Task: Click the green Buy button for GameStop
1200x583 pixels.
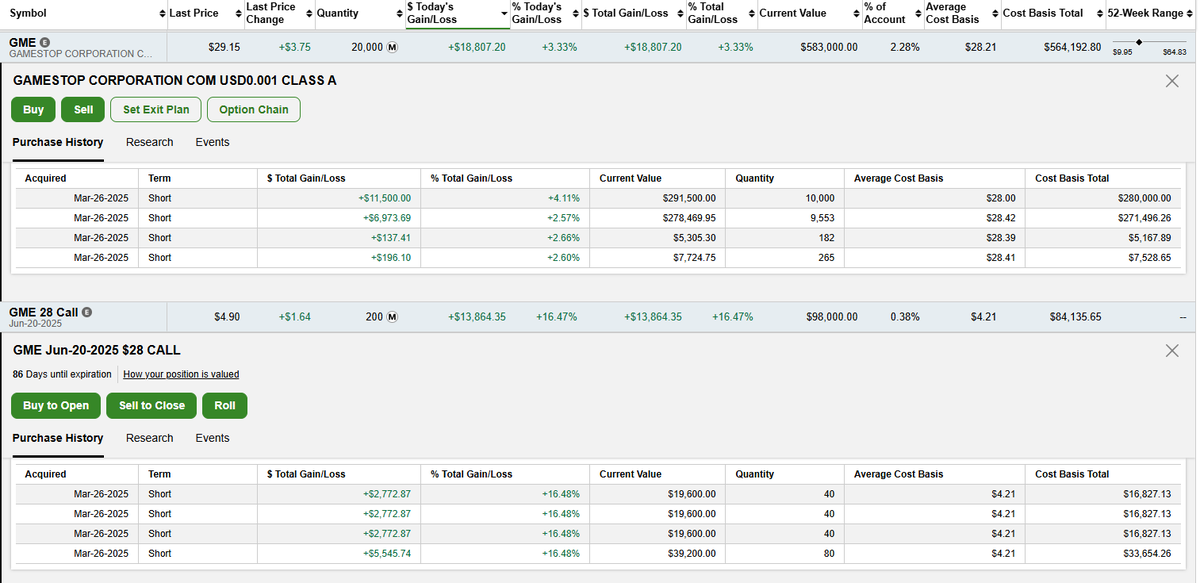Action: pos(33,110)
